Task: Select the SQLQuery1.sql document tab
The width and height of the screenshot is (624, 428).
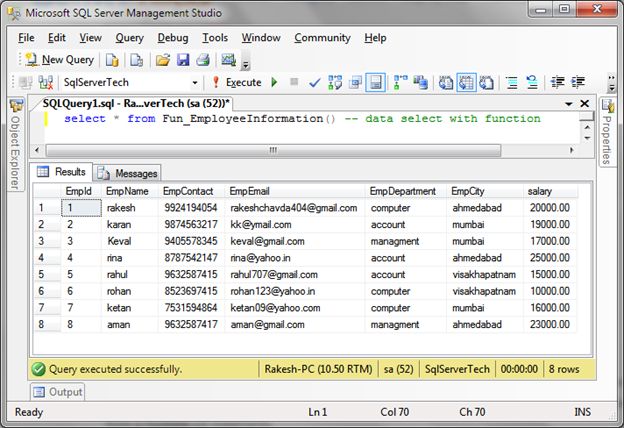Action: [136, 104]
